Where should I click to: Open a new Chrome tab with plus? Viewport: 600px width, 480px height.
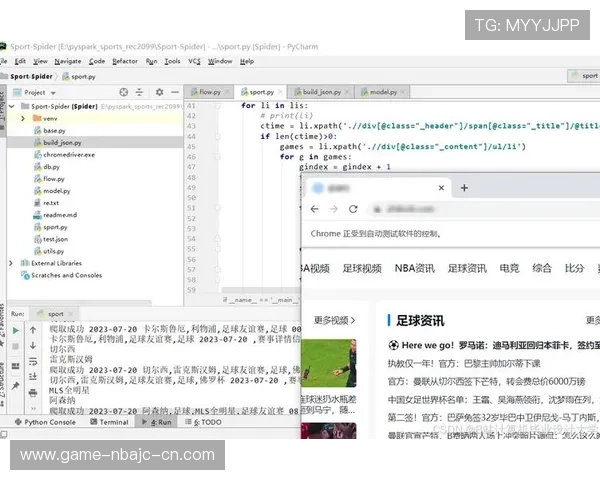[464, 188]
